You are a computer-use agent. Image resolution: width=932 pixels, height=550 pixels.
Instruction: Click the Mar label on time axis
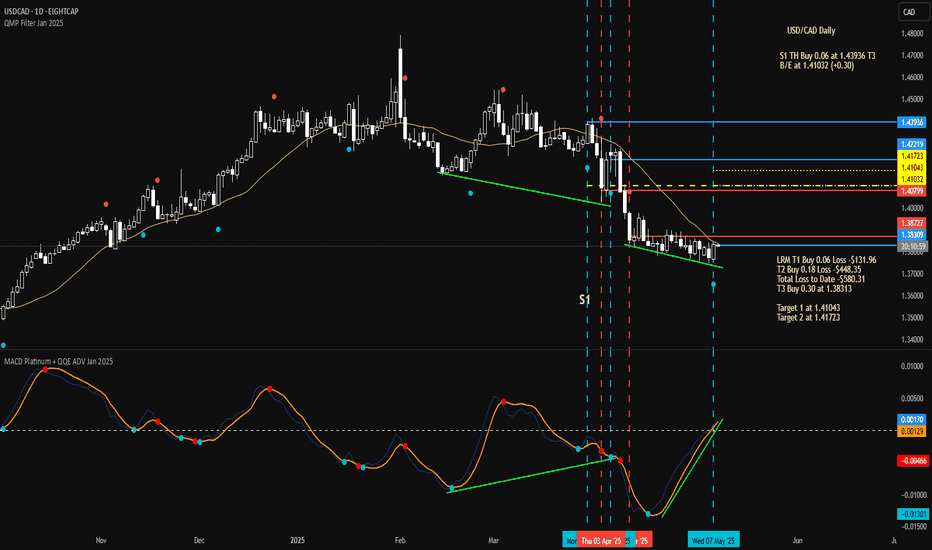click(x=493, y=540)
